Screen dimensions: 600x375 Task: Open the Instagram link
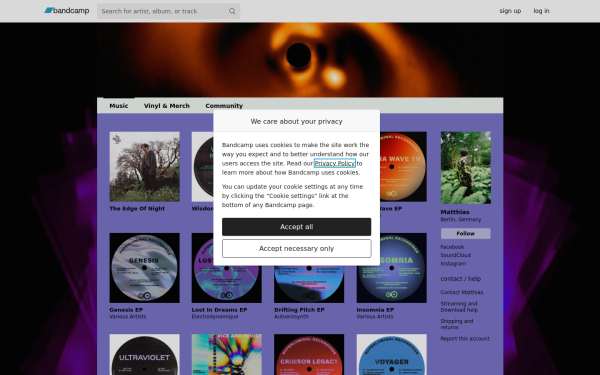click(453, 264)
